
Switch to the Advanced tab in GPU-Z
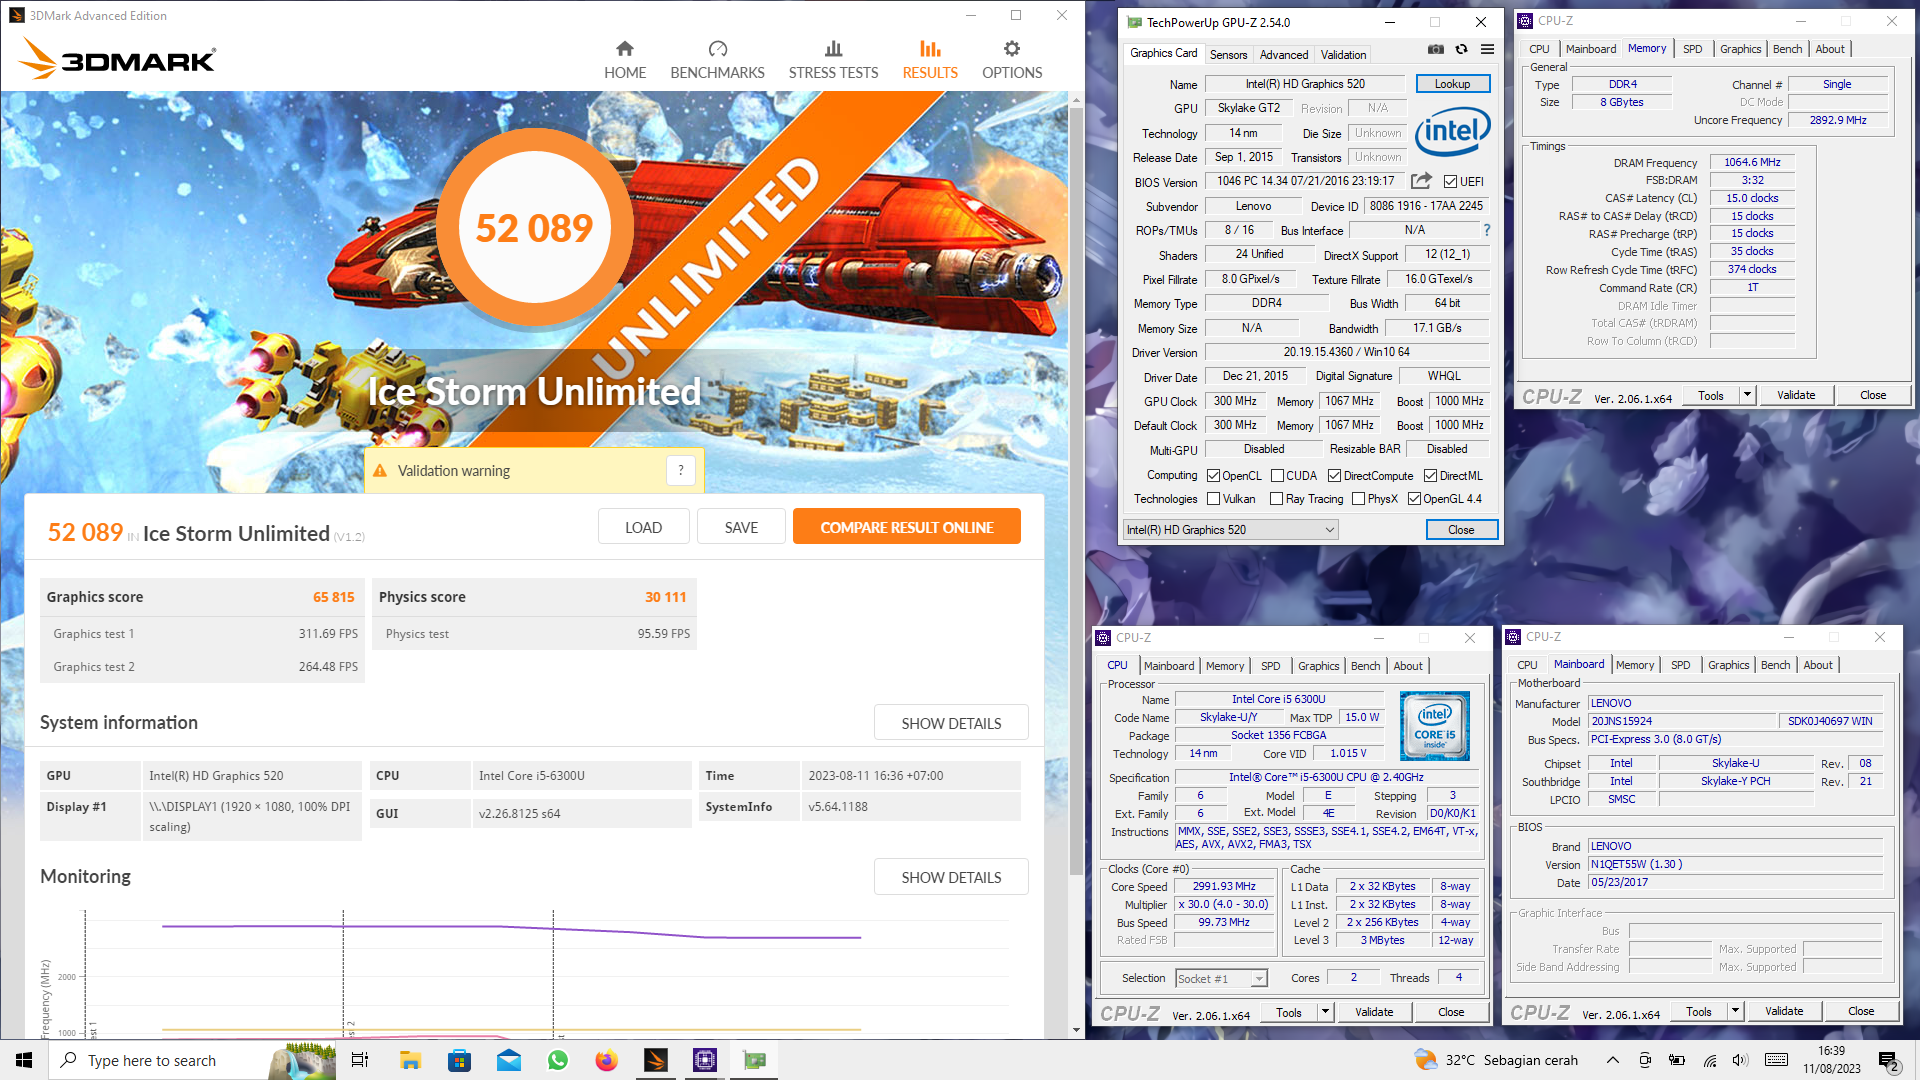[x=1283, y=55]
